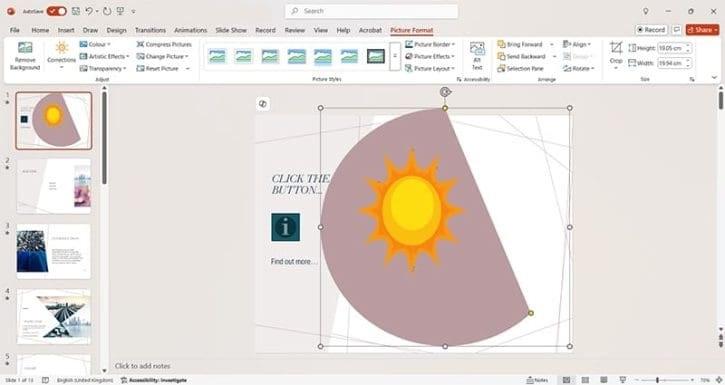This screenshot has width=725, height=385.
Task: Click the info button on the slide
Action: pyautogui.click(x=285, y=227)
